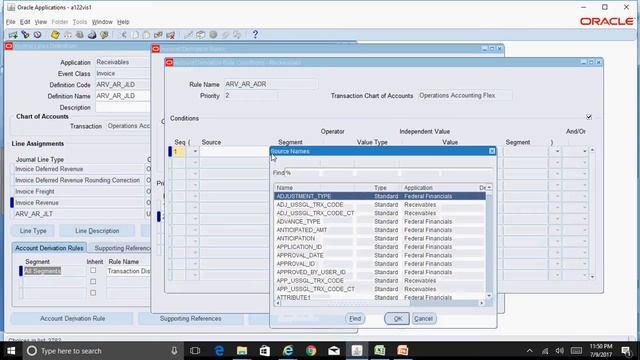Open the View menu
Image resolution: width=640 pixels, height=360 pixels.
(x=40, y=22)
